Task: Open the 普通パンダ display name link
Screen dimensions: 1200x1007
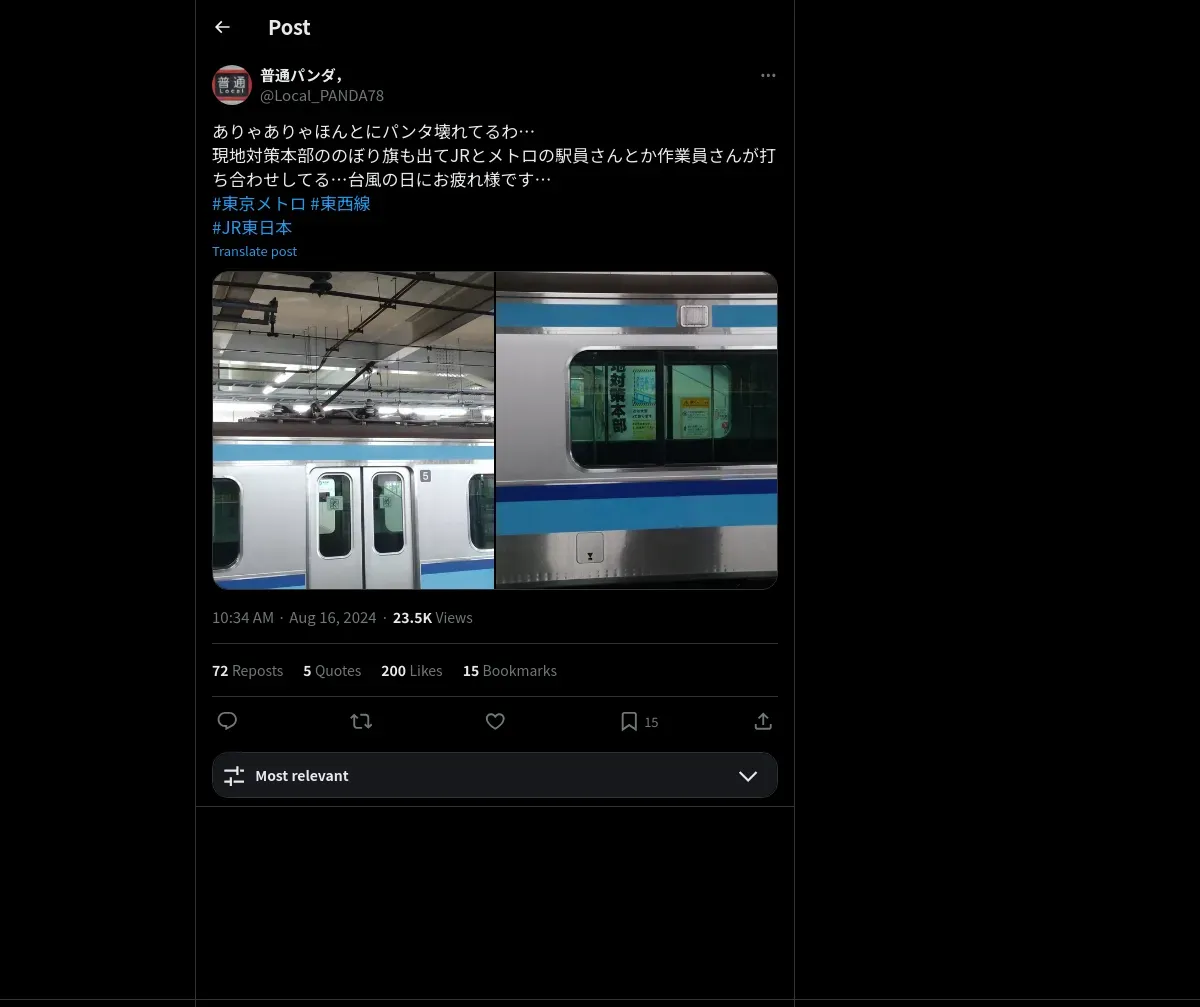Action: click(x=302, y=75)
